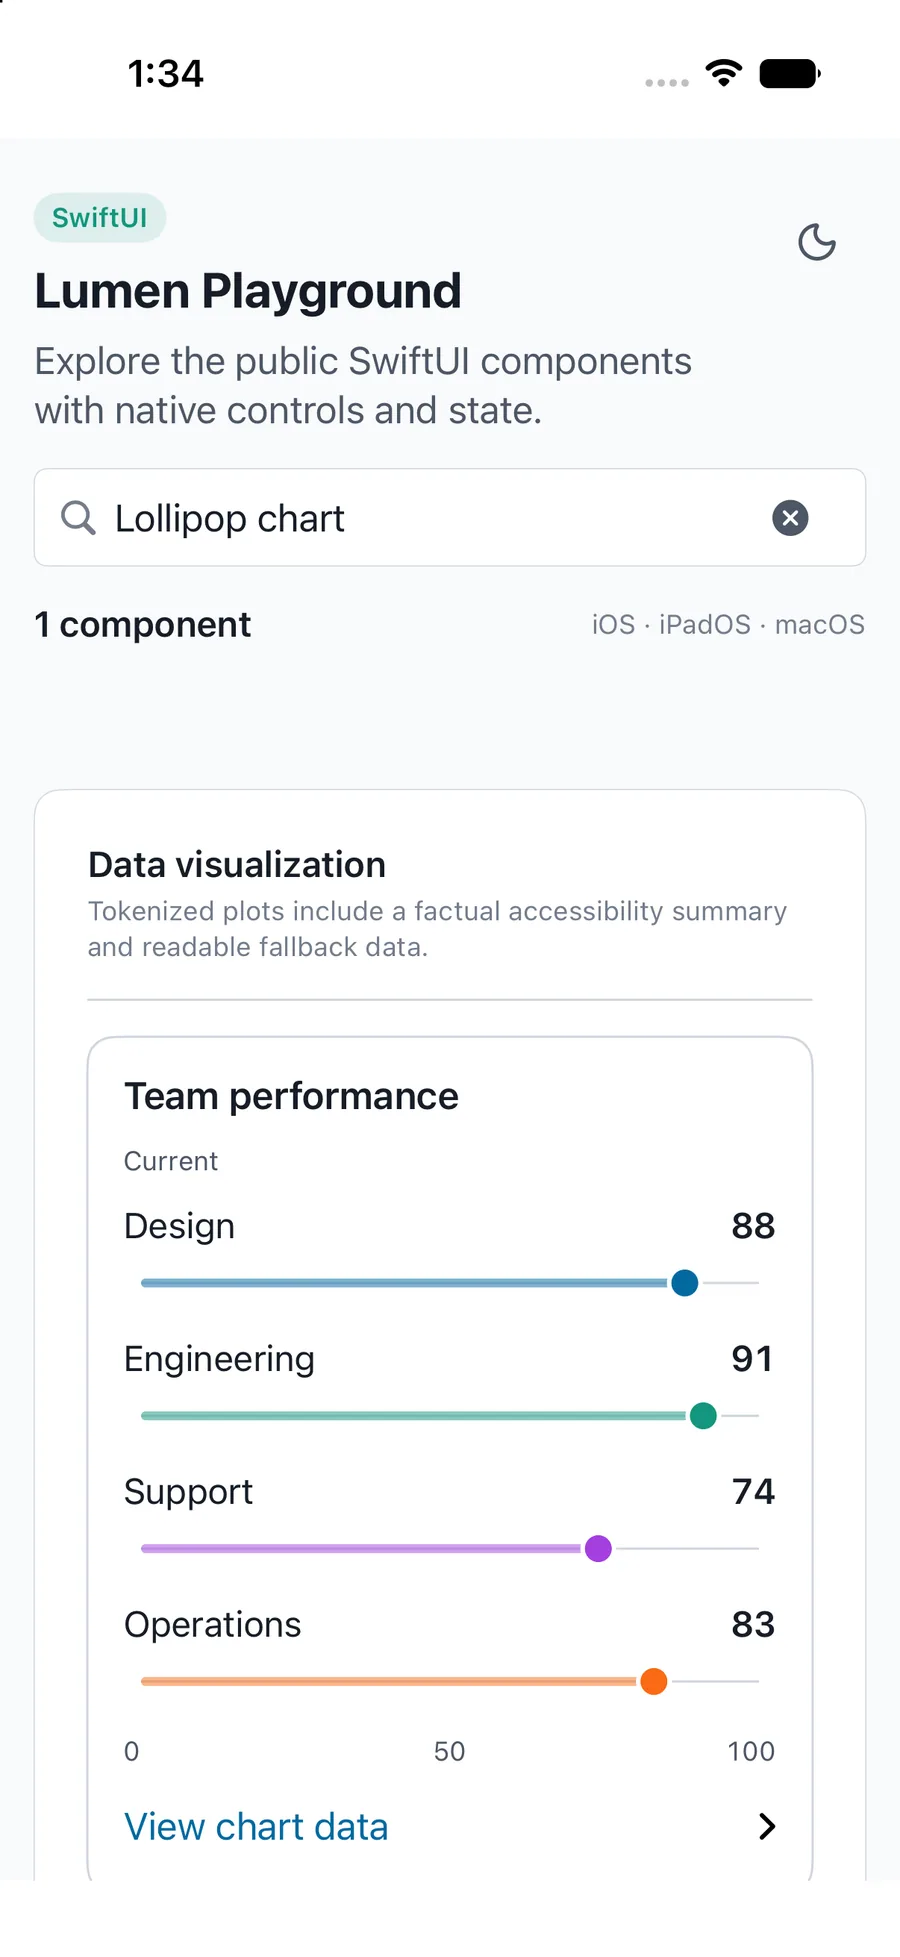The width and height of the screenshot is (900, 1957).
Task: Click the Engineering row label
Action: (x=220, y=1360)
